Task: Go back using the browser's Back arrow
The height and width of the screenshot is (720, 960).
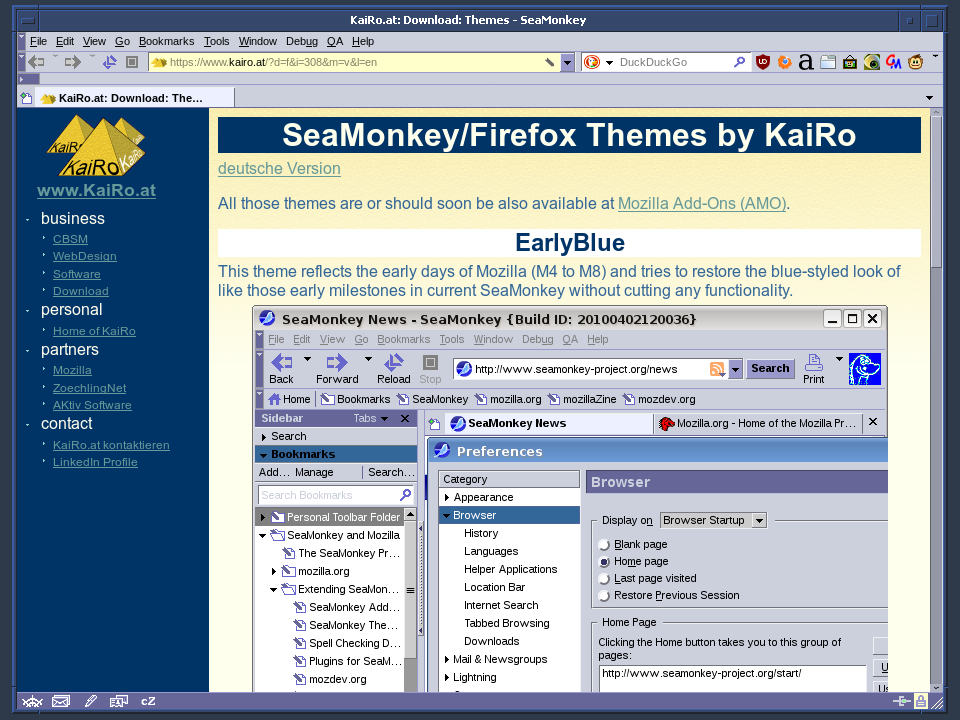Action: 37,62
